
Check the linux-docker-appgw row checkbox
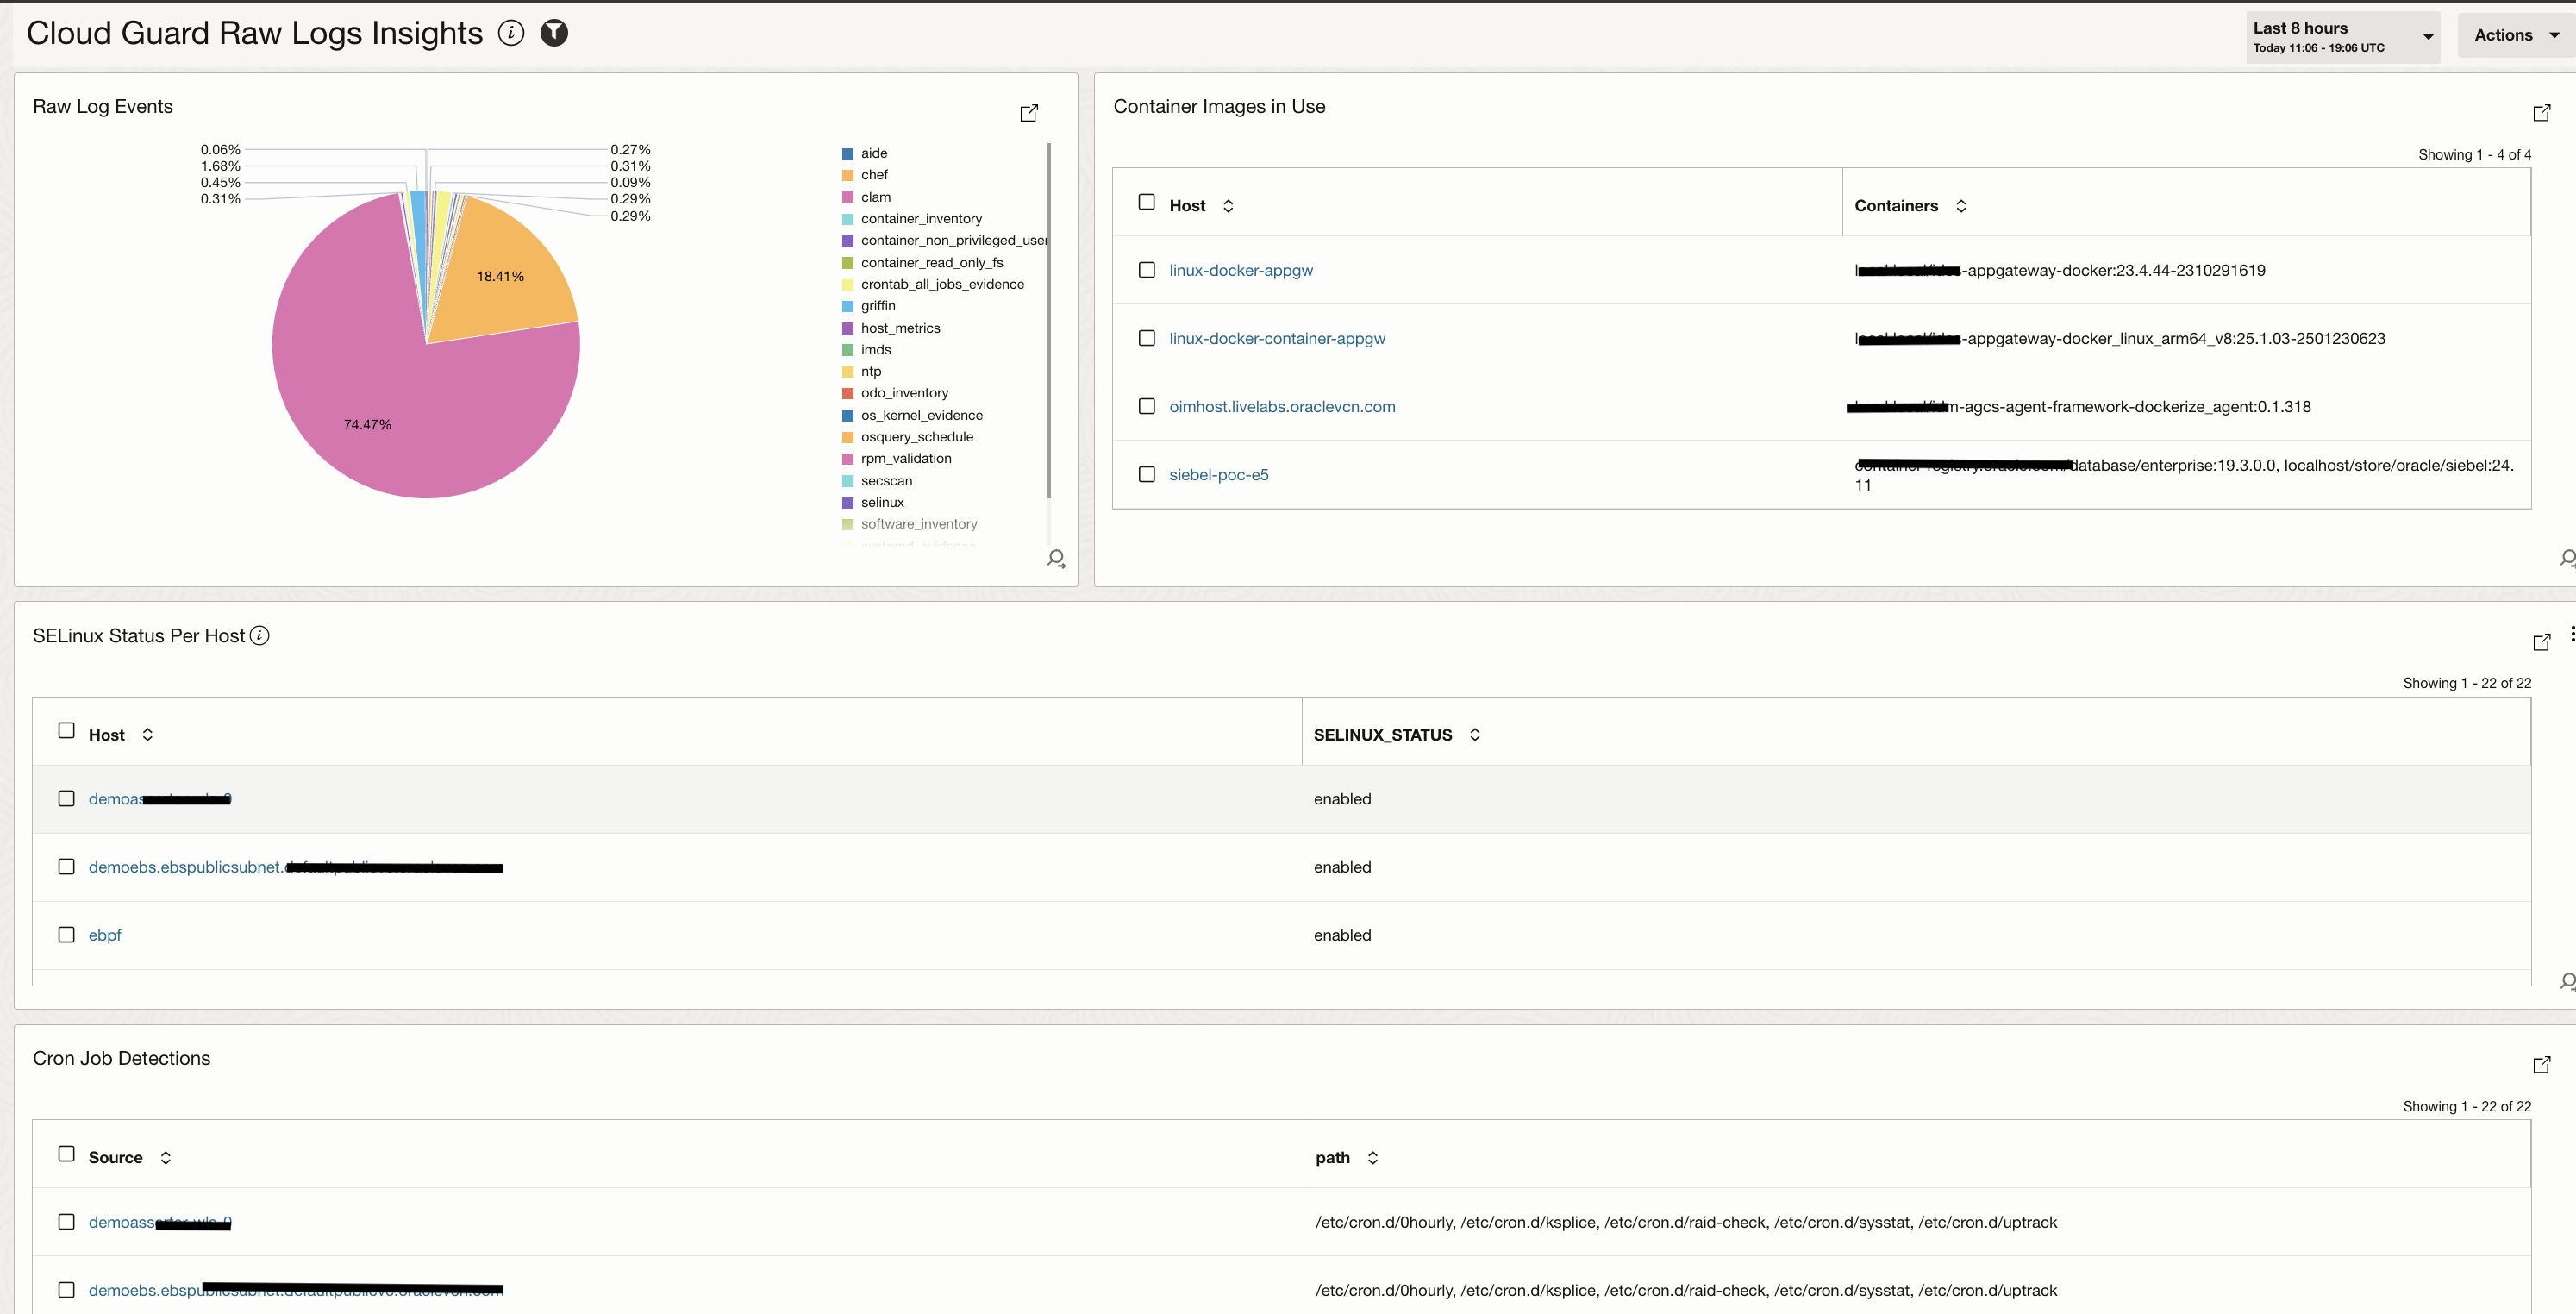[x=1146, y=269]
